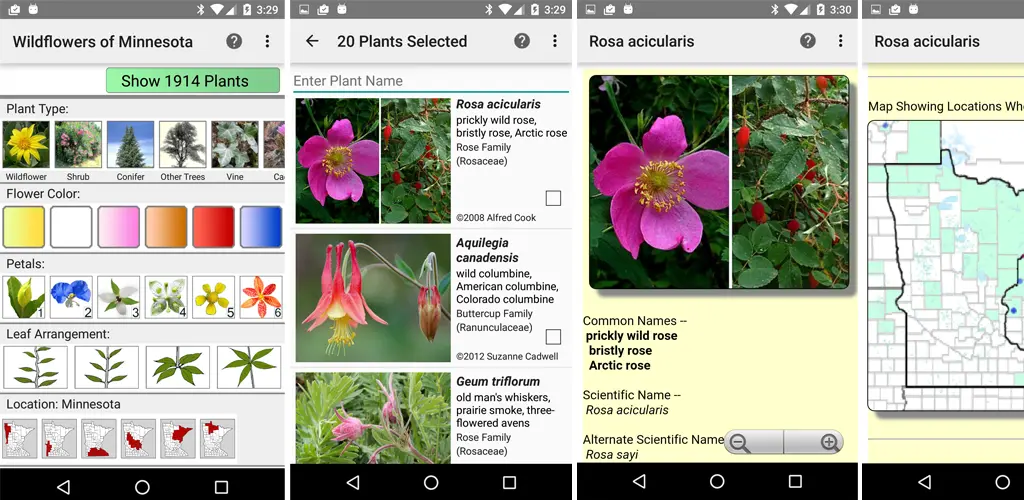Tap alternate name Rosa sayi
This screenshot has height=500, width=1024.
pos(612,455)
